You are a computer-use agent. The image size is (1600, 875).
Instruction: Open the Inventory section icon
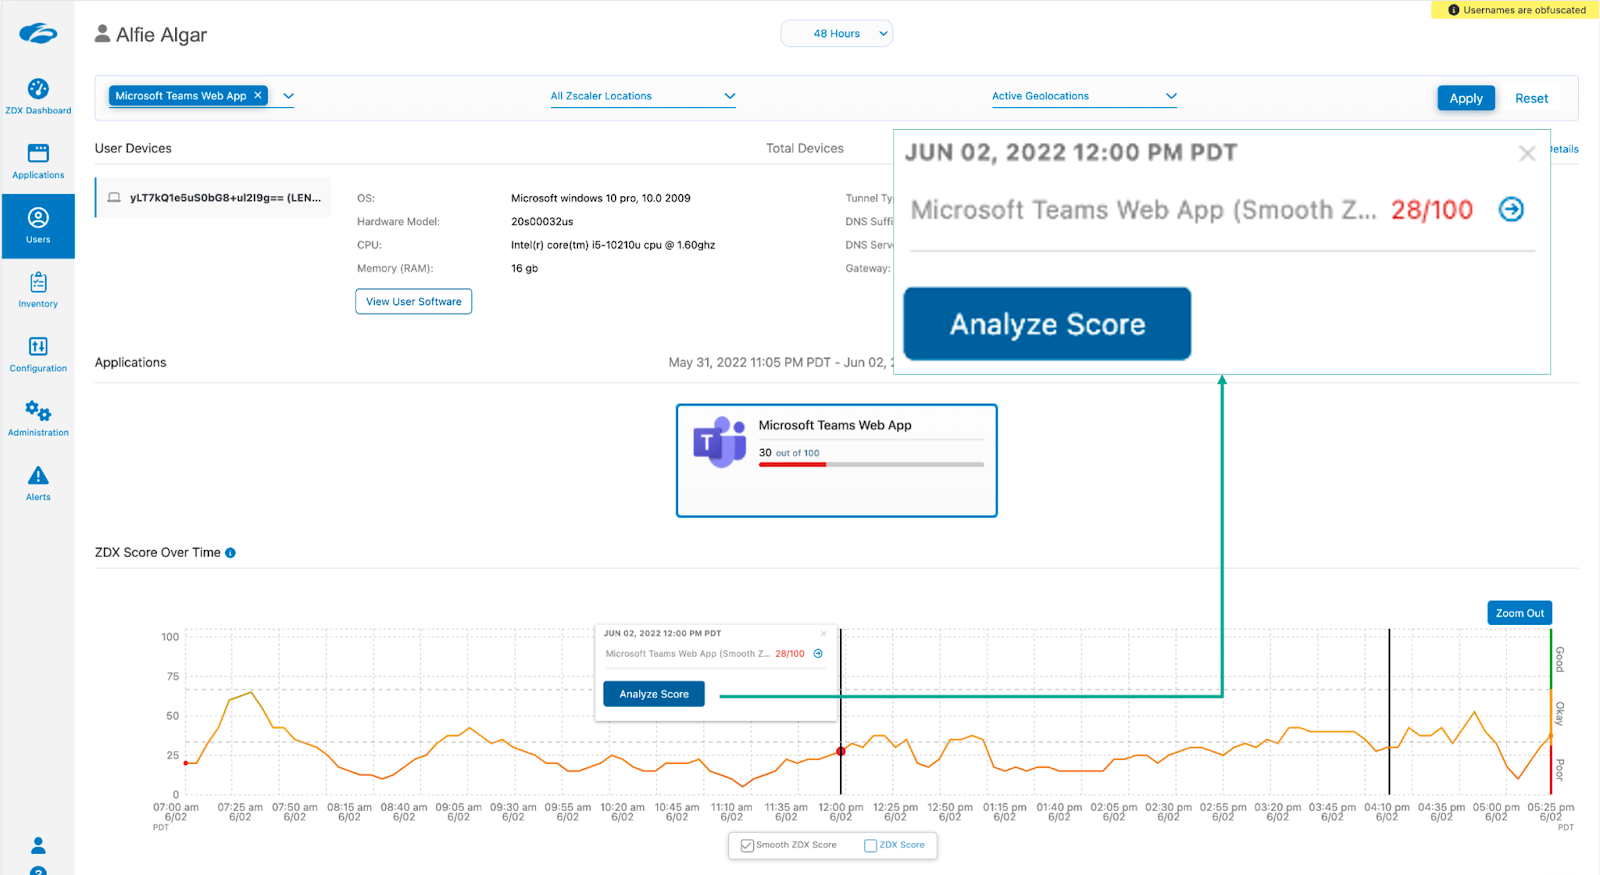38,283
